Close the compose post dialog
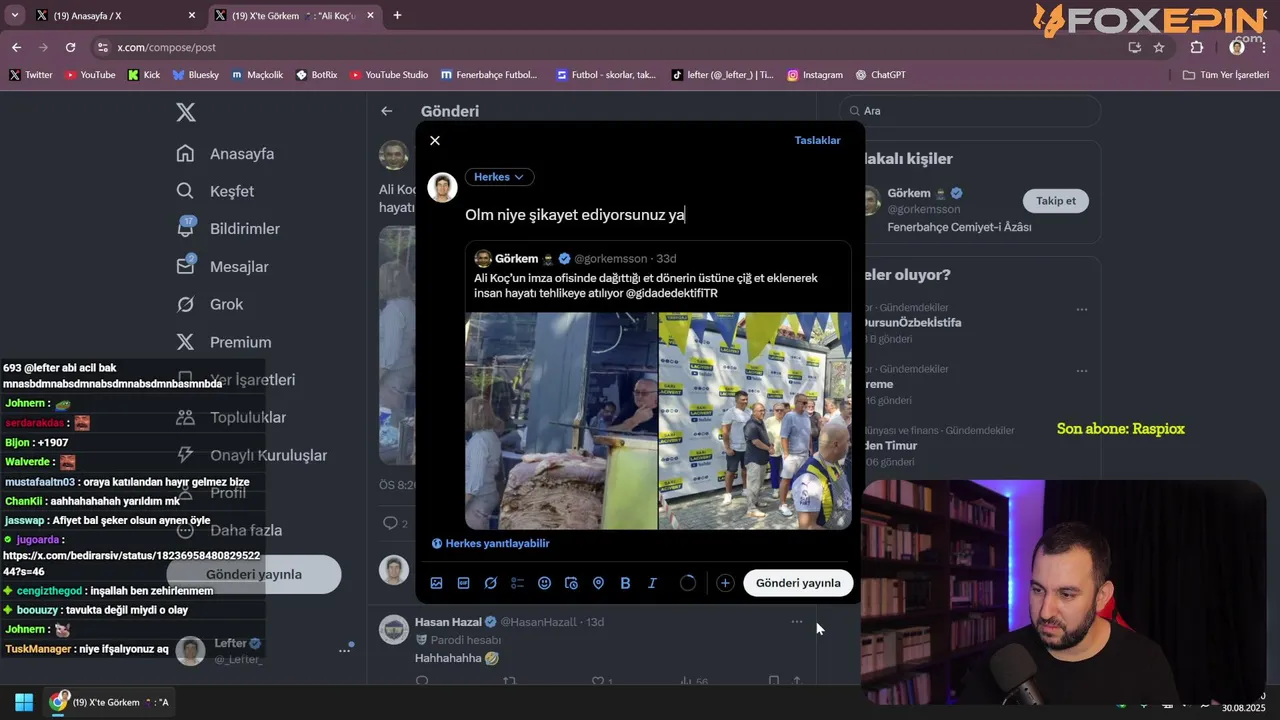Image resolution: width=1280 pixels, height=720 pixels. [x=435, y=141]
